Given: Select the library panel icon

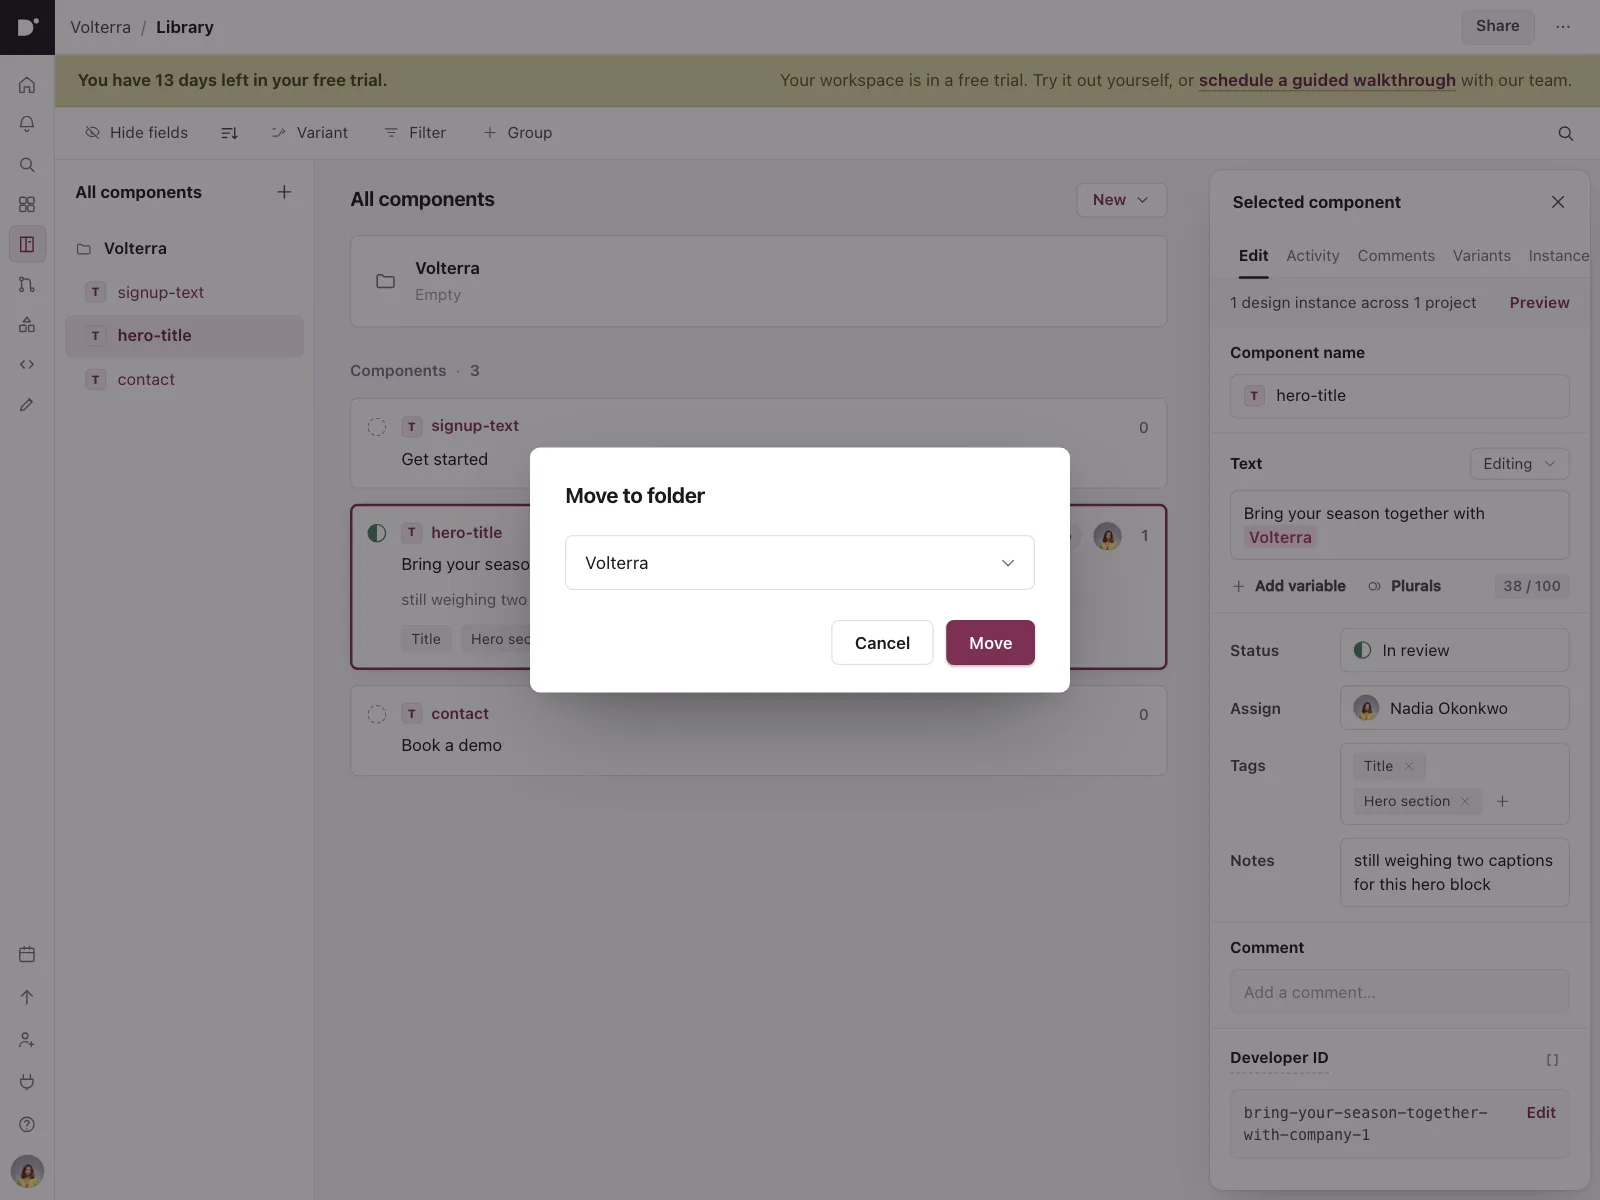Looking at the screenshot, I should point(27,244).
